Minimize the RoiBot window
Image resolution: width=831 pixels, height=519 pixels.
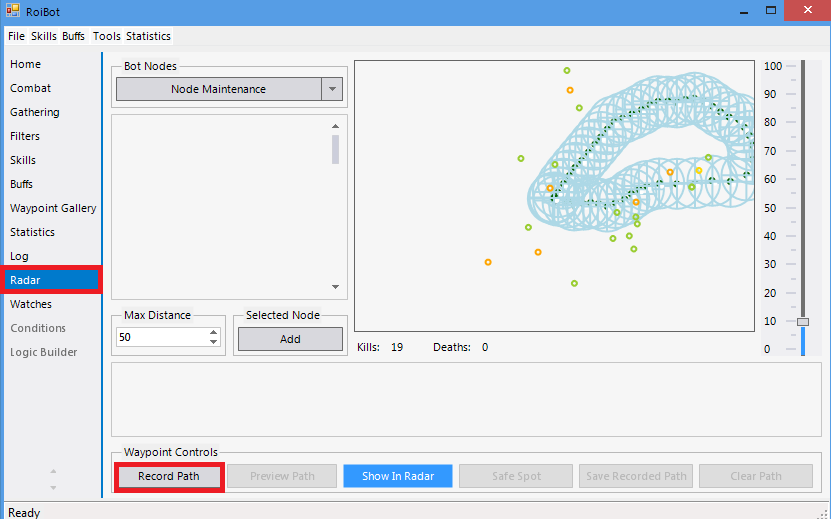[744, 11]
